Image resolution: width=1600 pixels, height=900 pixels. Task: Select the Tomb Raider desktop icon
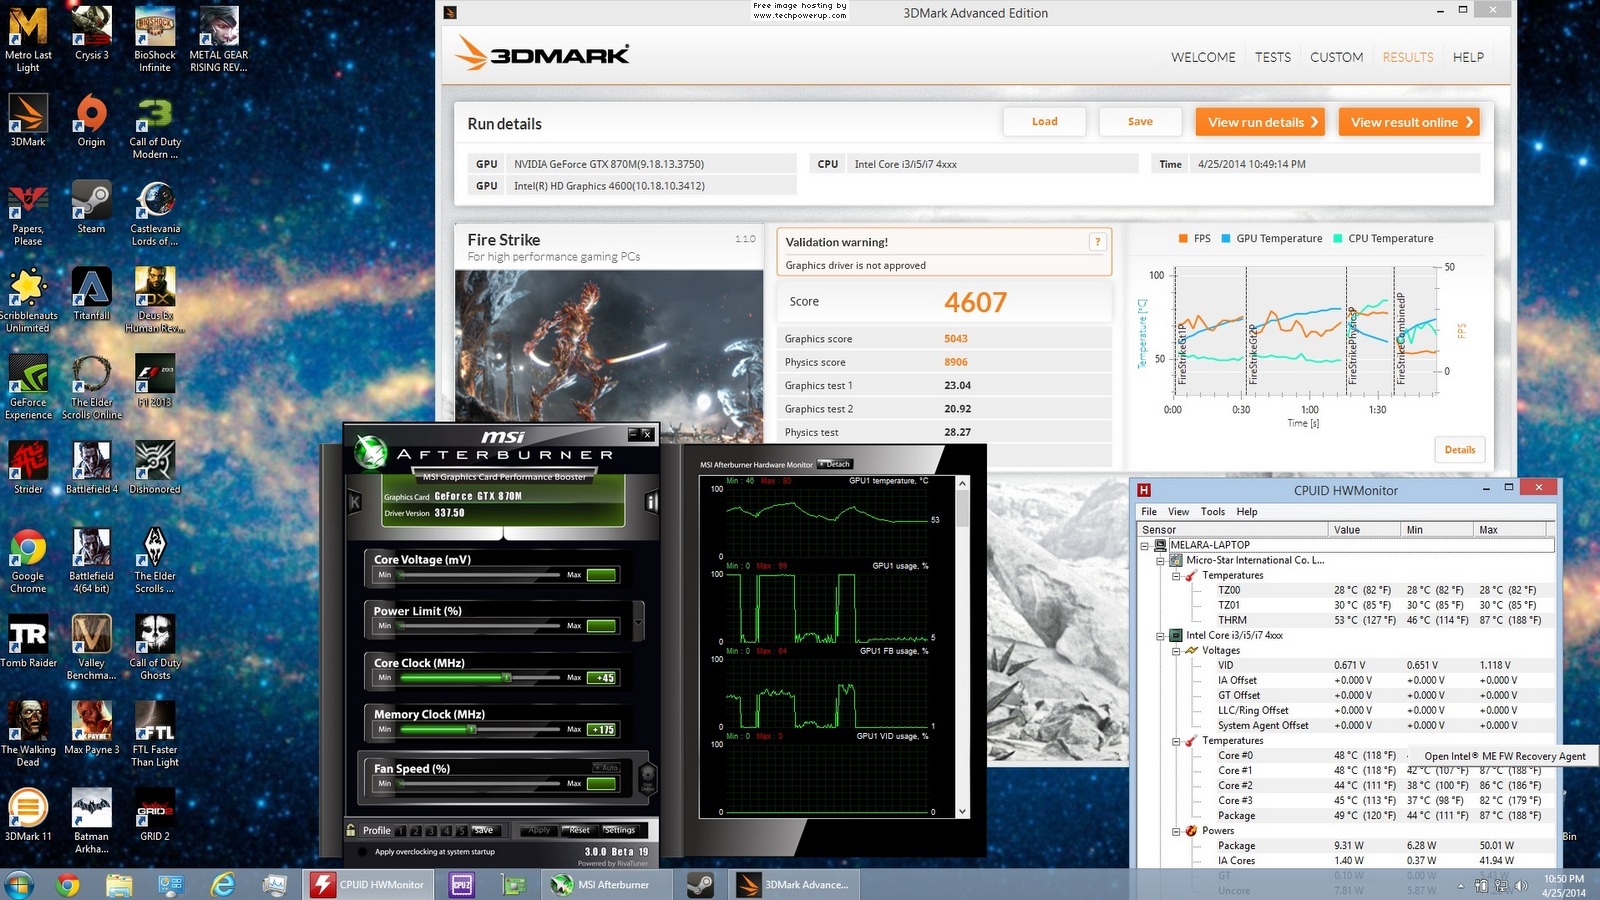click(28, 641)
